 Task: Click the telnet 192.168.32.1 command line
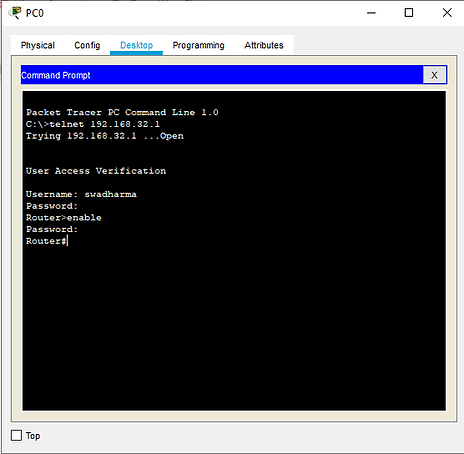pyautogui.click(x=93, y=124)
